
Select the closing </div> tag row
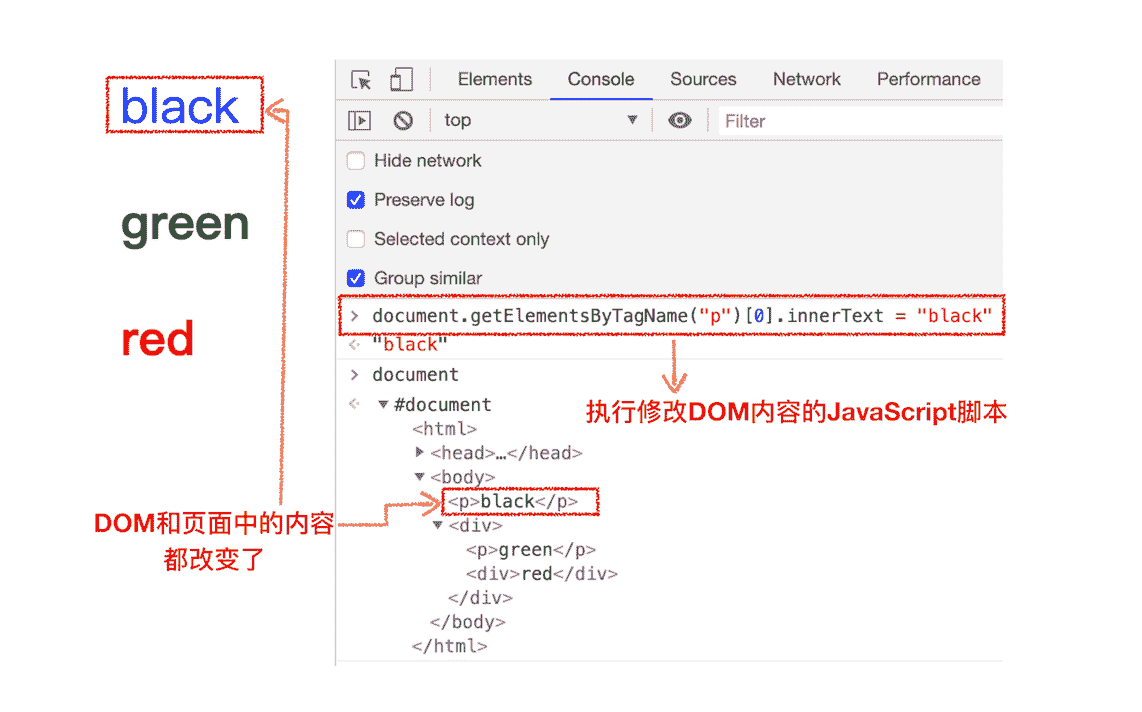pyautogui.click(x=480, y=597)
